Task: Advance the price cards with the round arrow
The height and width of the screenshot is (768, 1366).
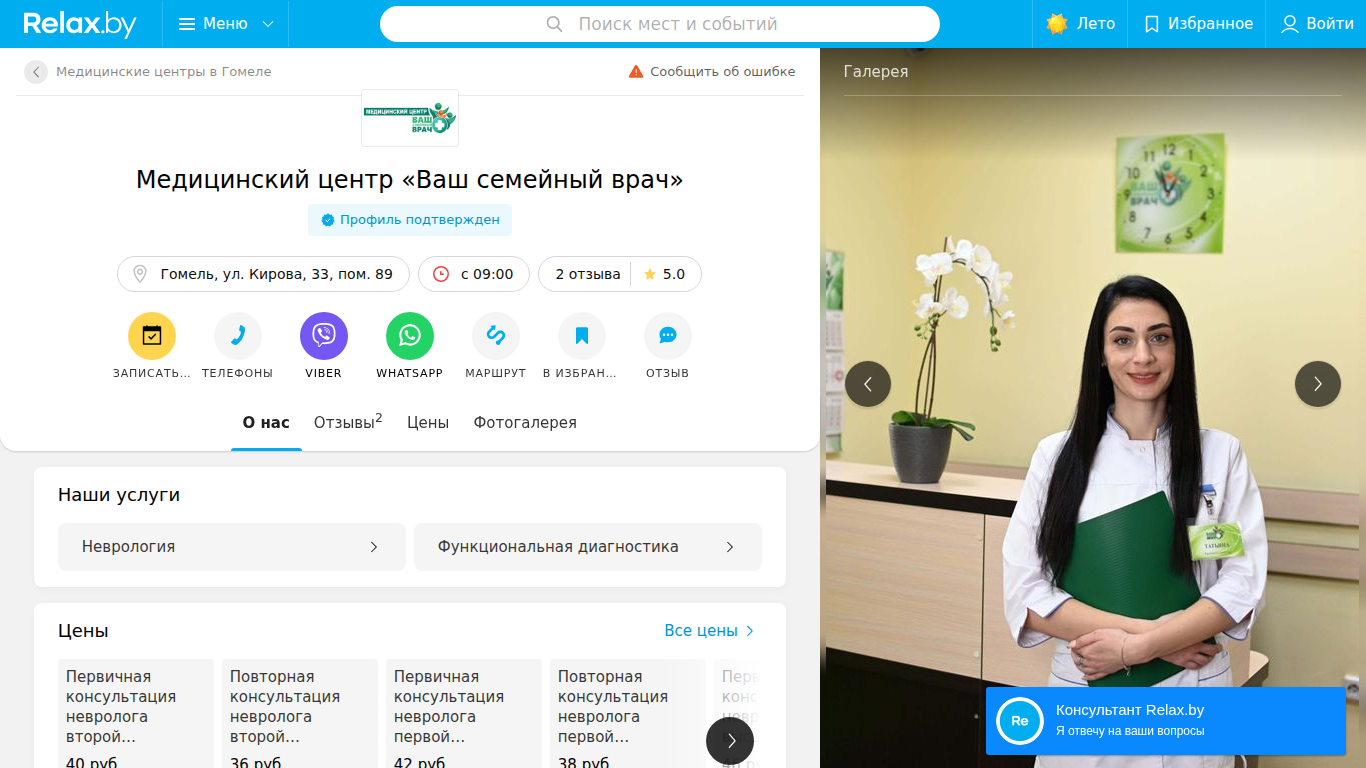Action: point(730,741)
